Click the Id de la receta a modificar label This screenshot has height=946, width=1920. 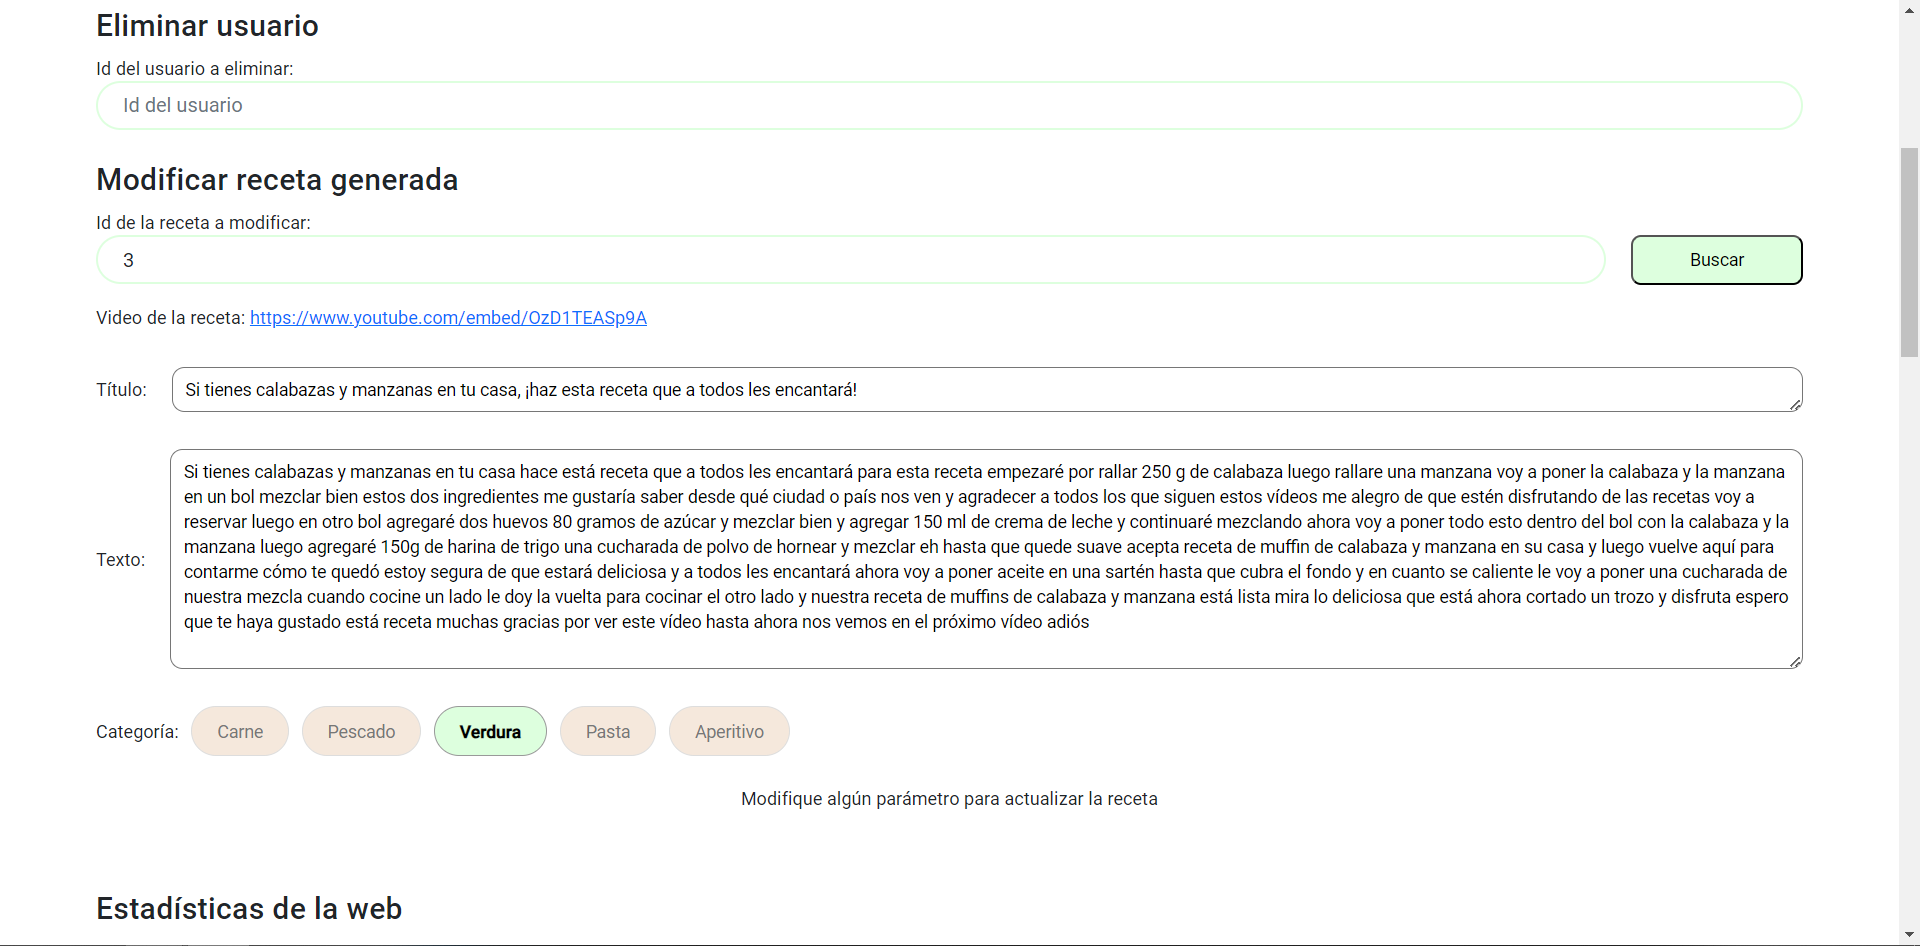point(203,223)
